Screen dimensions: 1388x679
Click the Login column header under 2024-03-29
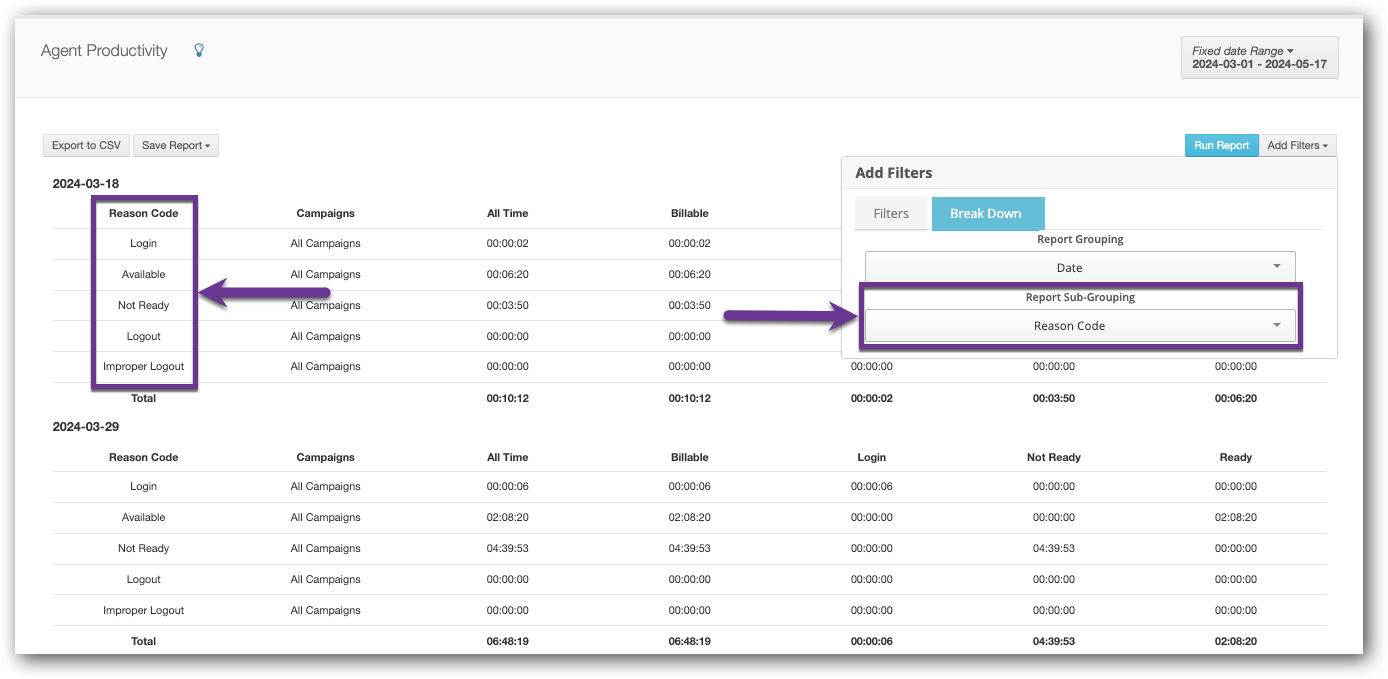[x=871, y=457]
